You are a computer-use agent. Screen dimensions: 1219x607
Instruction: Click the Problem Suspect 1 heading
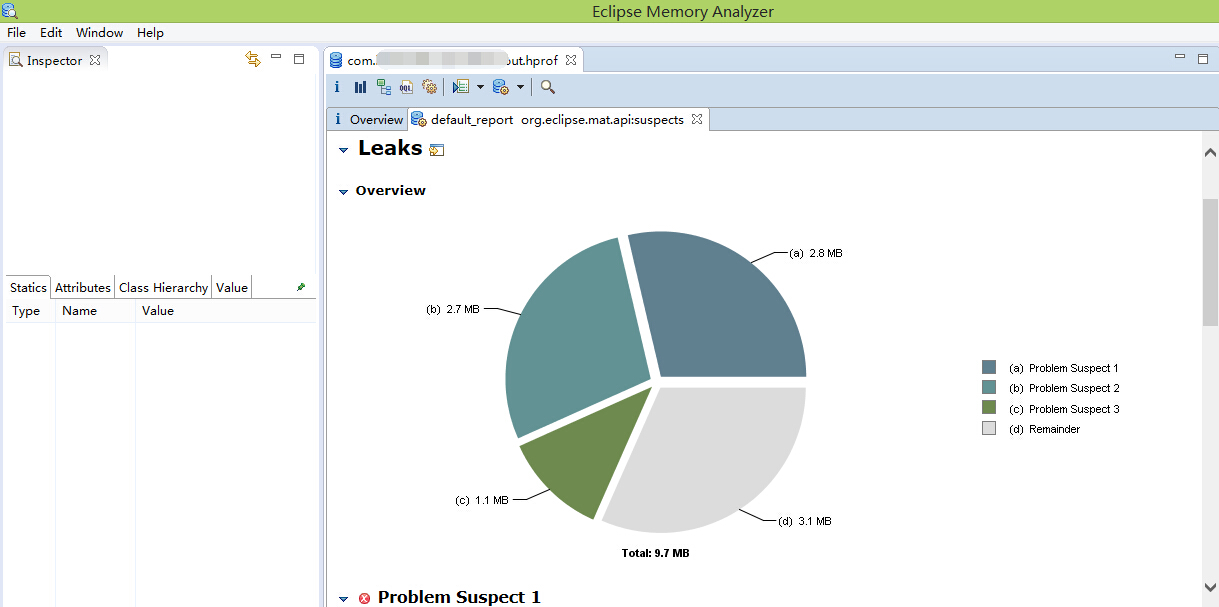pyautogui.click(x=459, y=597)
